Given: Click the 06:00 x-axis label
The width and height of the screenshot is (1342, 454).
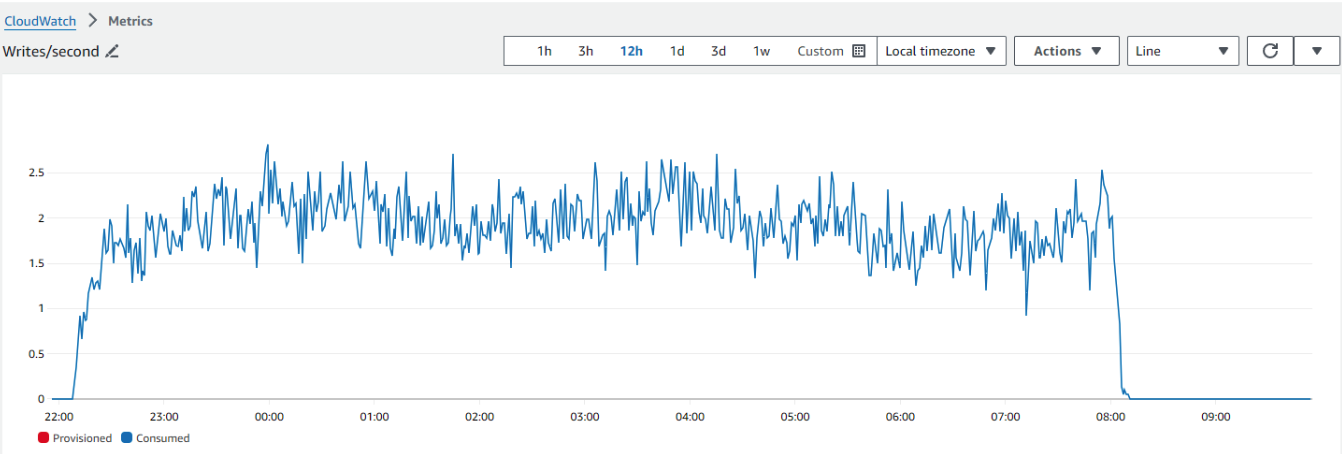Looking at the screenshot, I should pyautogui.click(x=900, y=416).
